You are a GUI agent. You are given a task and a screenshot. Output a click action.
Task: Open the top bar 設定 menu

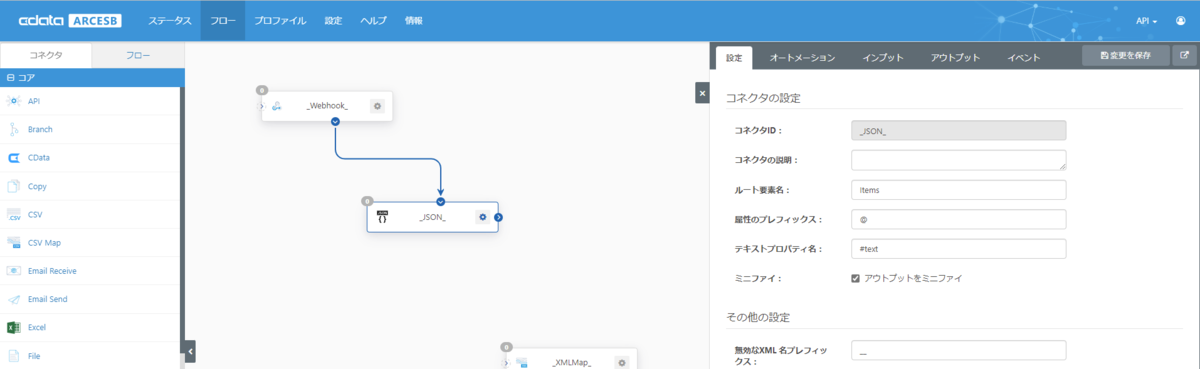coord(334,21)
